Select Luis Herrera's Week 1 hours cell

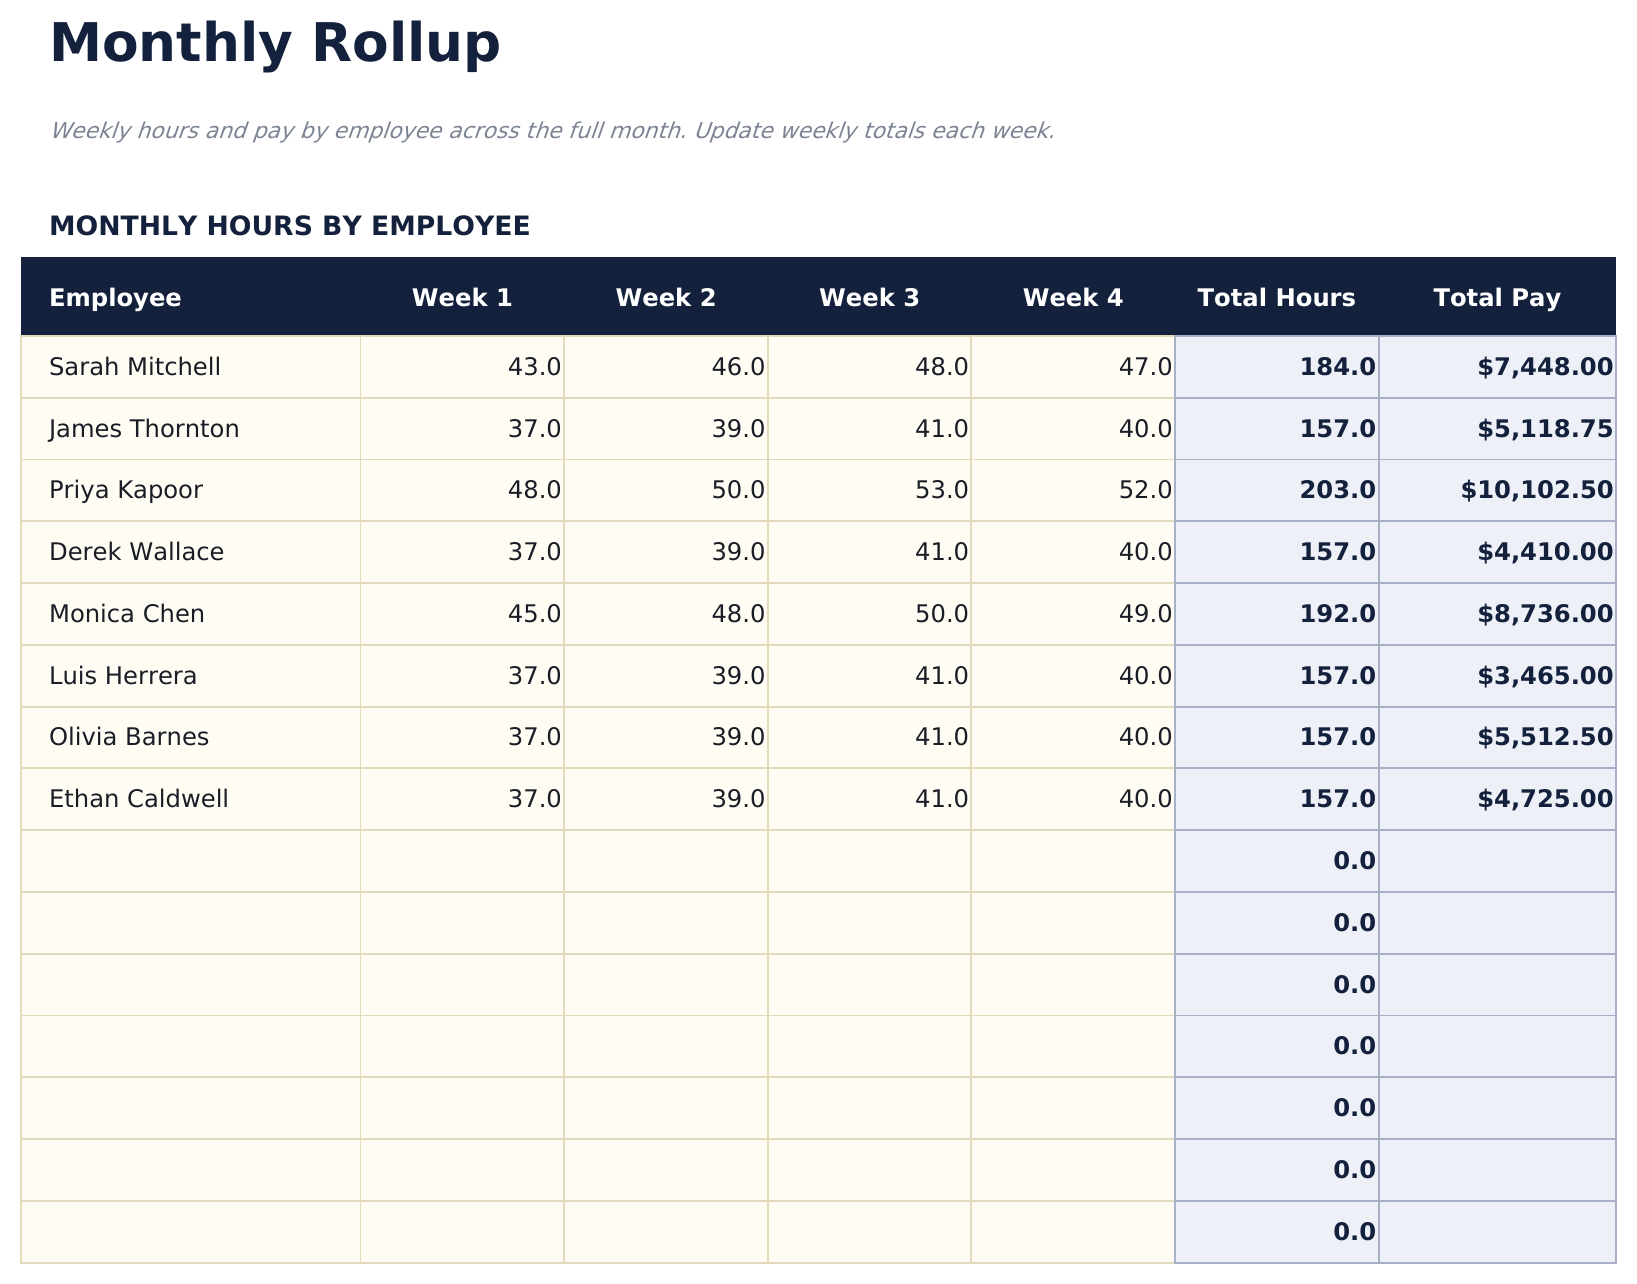point(537,676)
